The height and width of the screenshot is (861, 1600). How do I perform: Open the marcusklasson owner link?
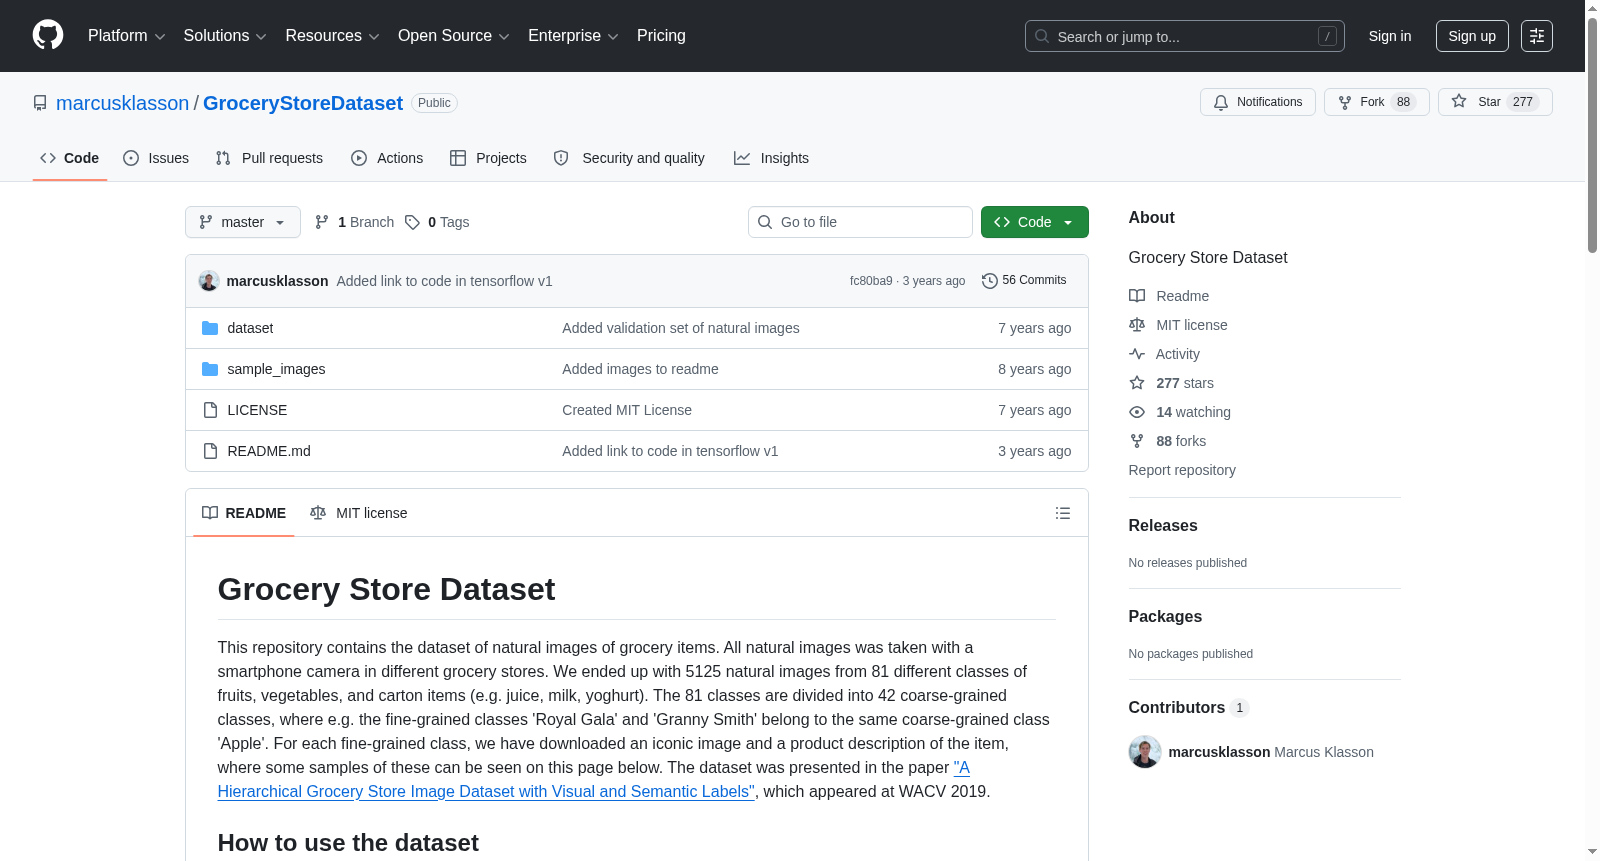point(122,103)
